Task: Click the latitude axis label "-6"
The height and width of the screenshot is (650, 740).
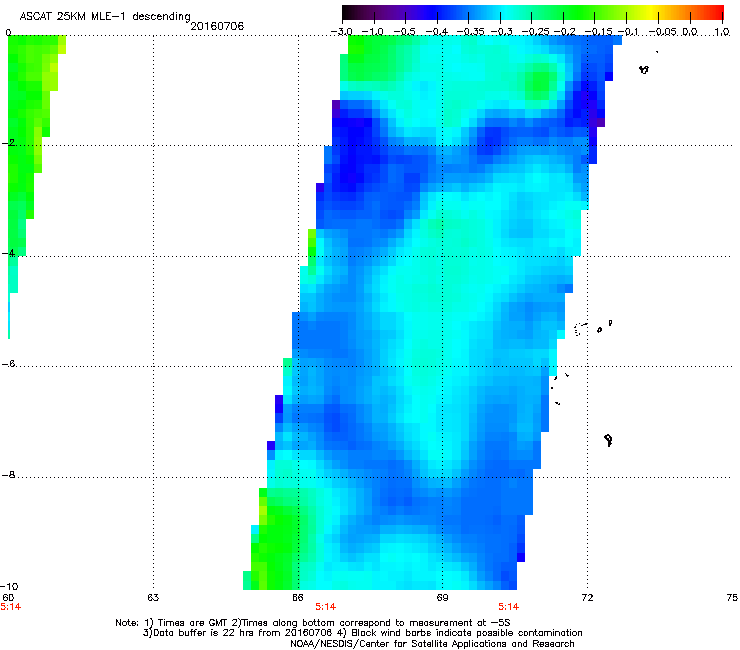Action: (x=8, y=363)
